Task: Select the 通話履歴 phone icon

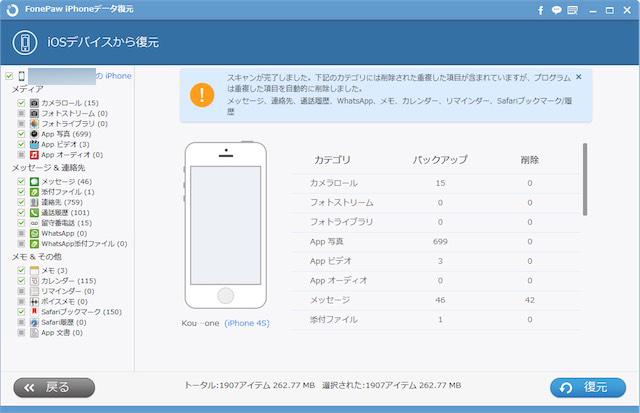Action: click(x=34, y=213)
